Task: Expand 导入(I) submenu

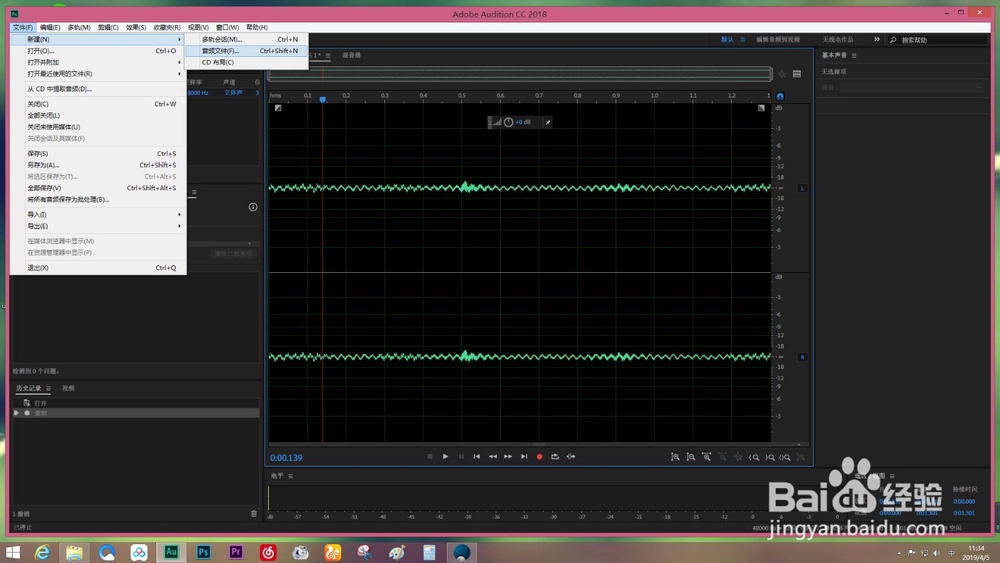Action: (98, 214)
